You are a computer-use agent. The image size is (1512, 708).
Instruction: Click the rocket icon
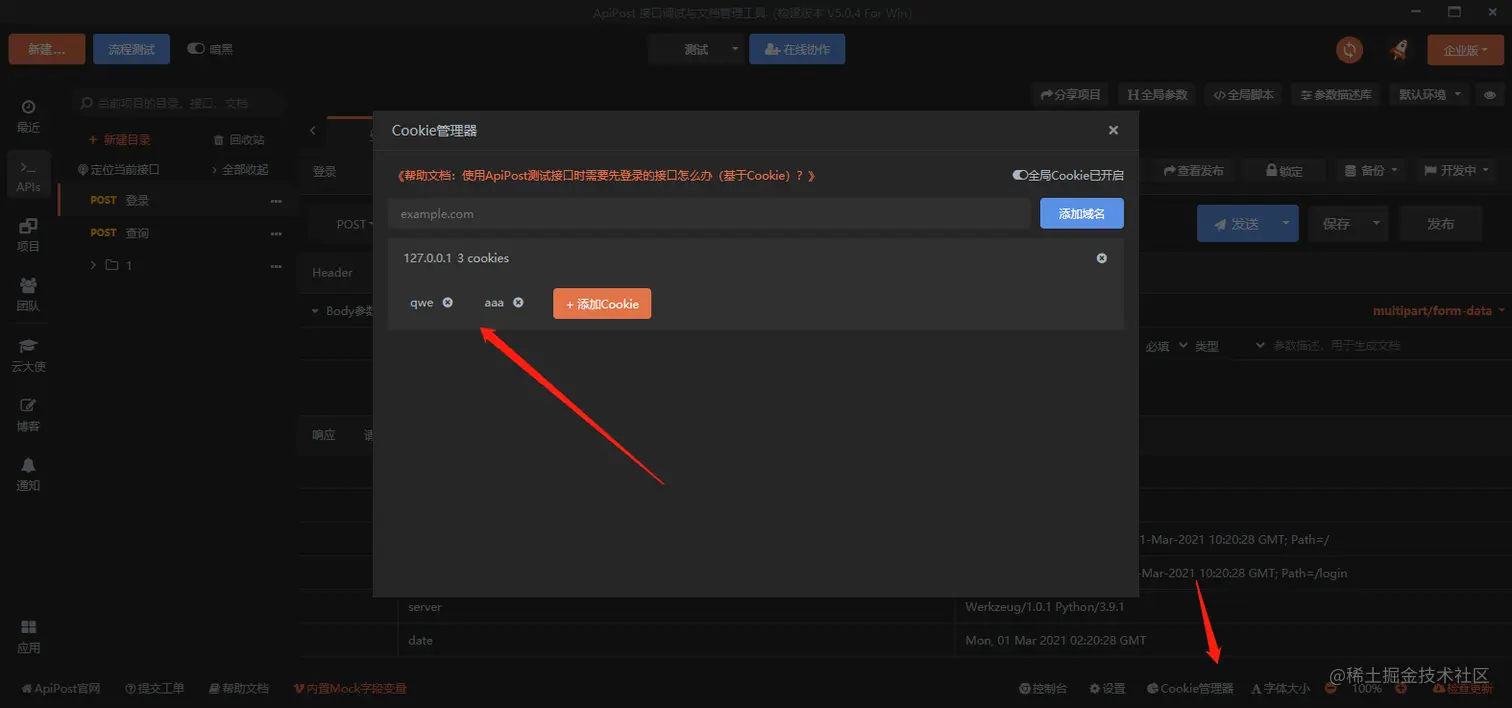tap(1398, 49)
